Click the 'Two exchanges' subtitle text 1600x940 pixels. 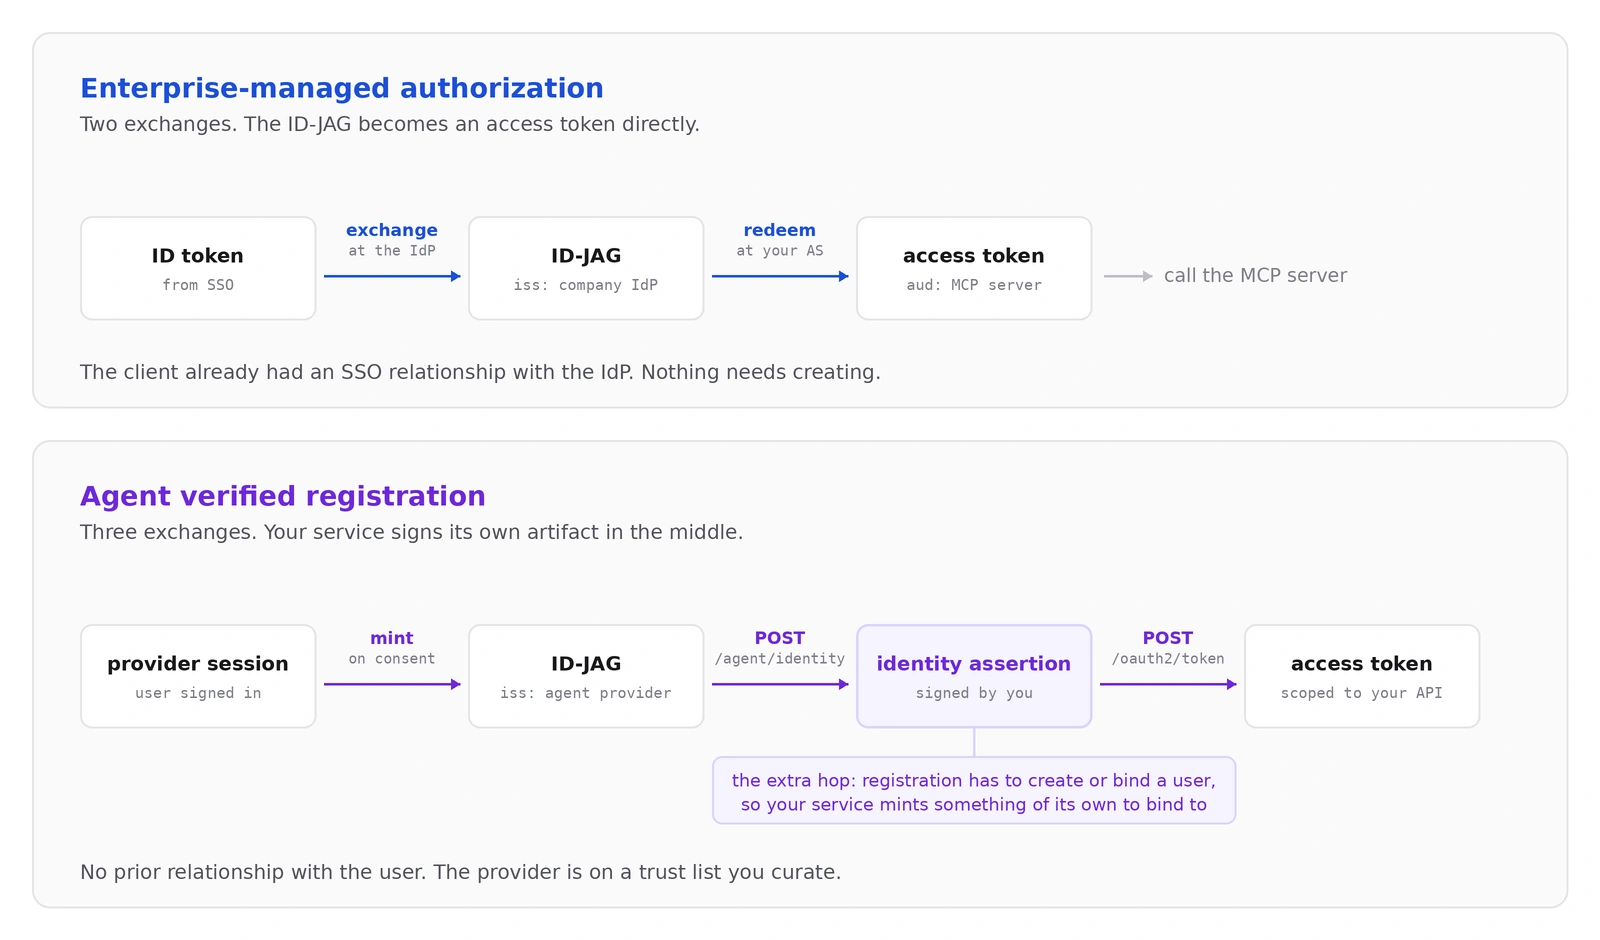[390, 125]
